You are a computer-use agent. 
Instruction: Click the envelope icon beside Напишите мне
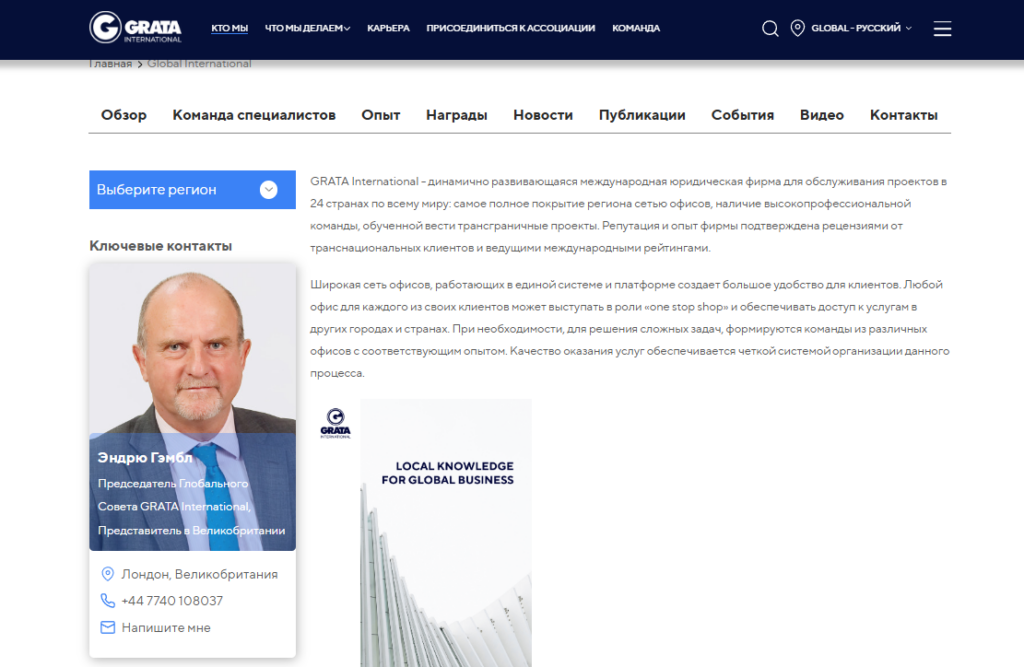click(108, 627)
